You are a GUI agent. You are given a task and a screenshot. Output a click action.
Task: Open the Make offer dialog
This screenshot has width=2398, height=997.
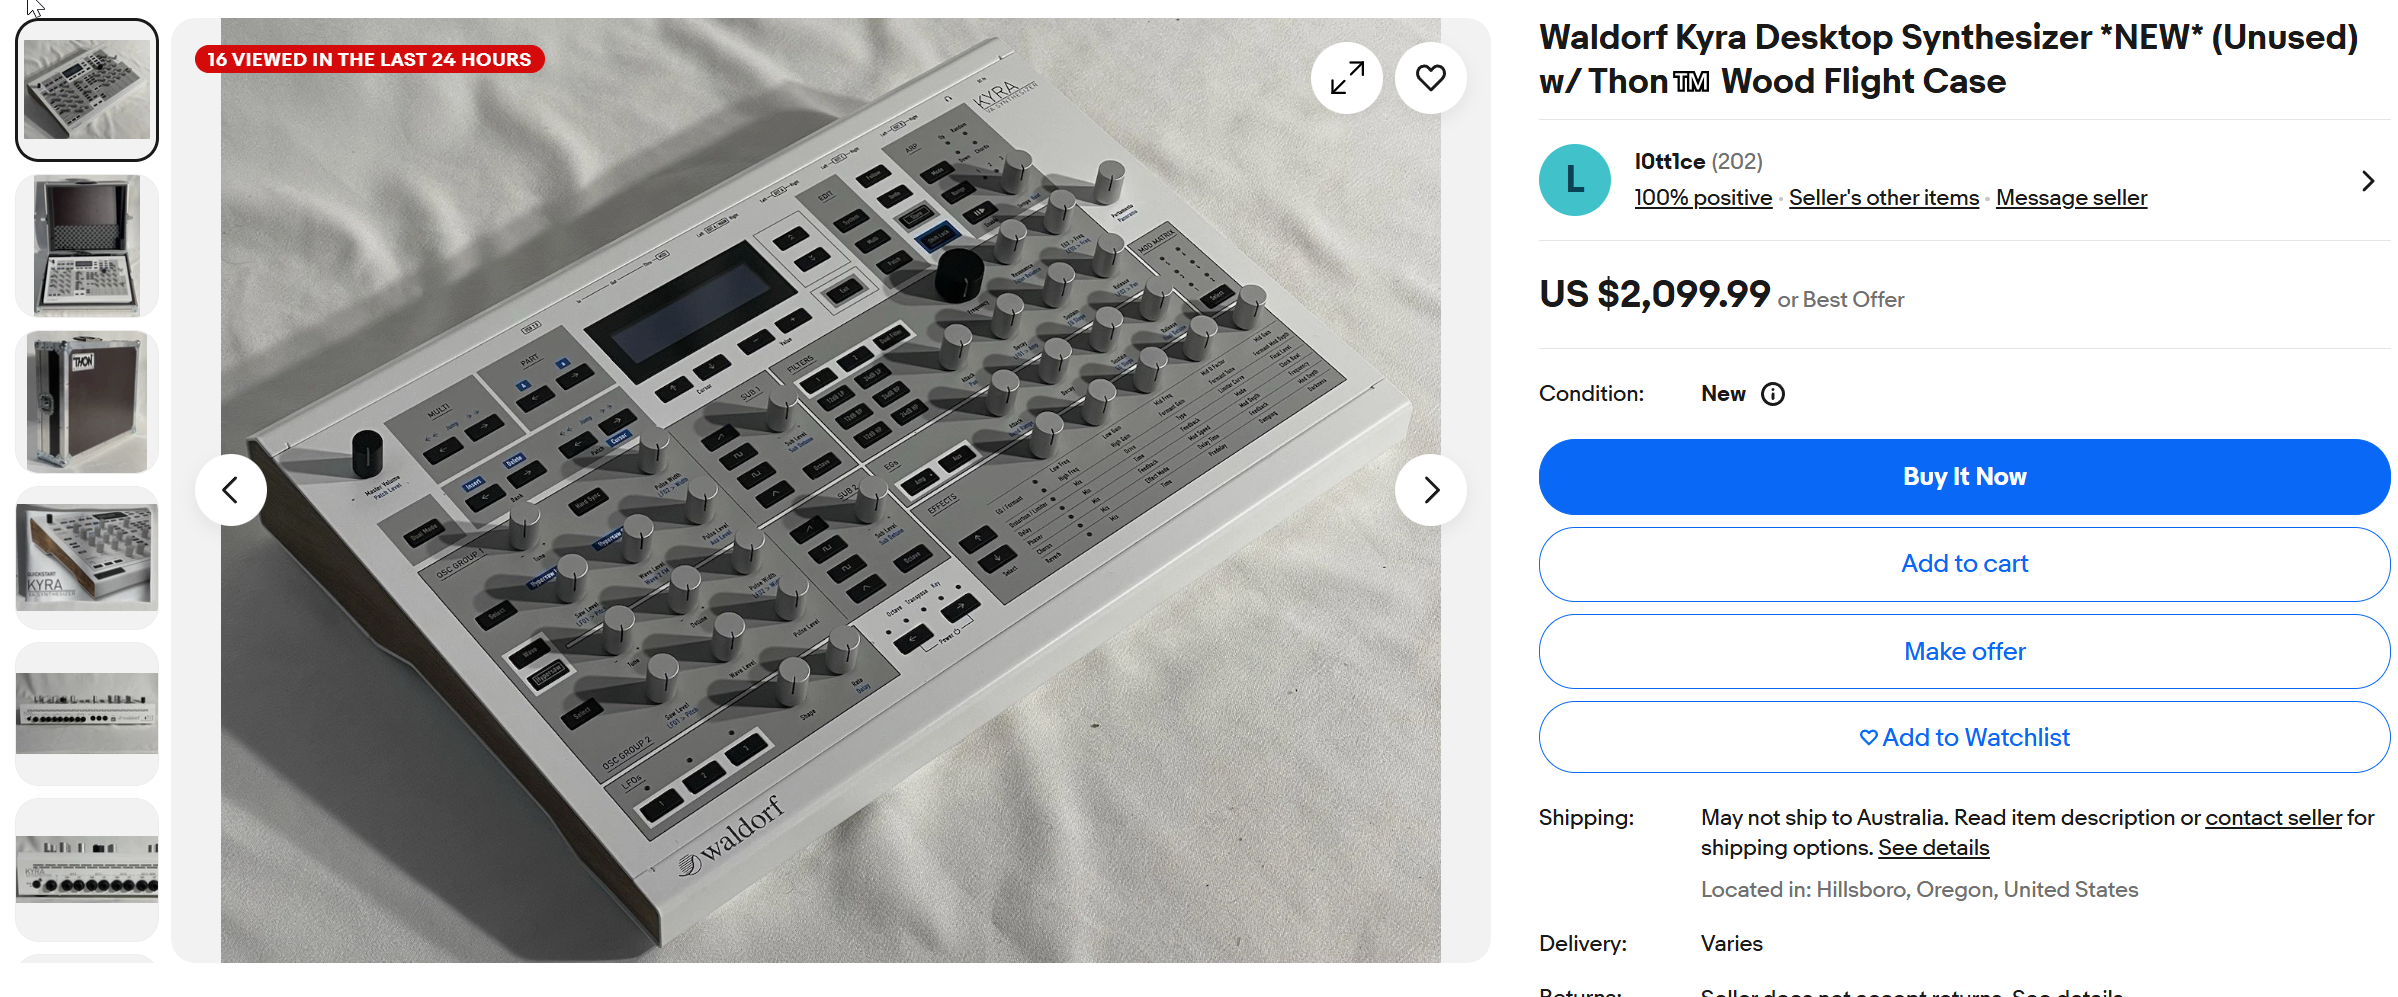click(x=1964, y=651)
